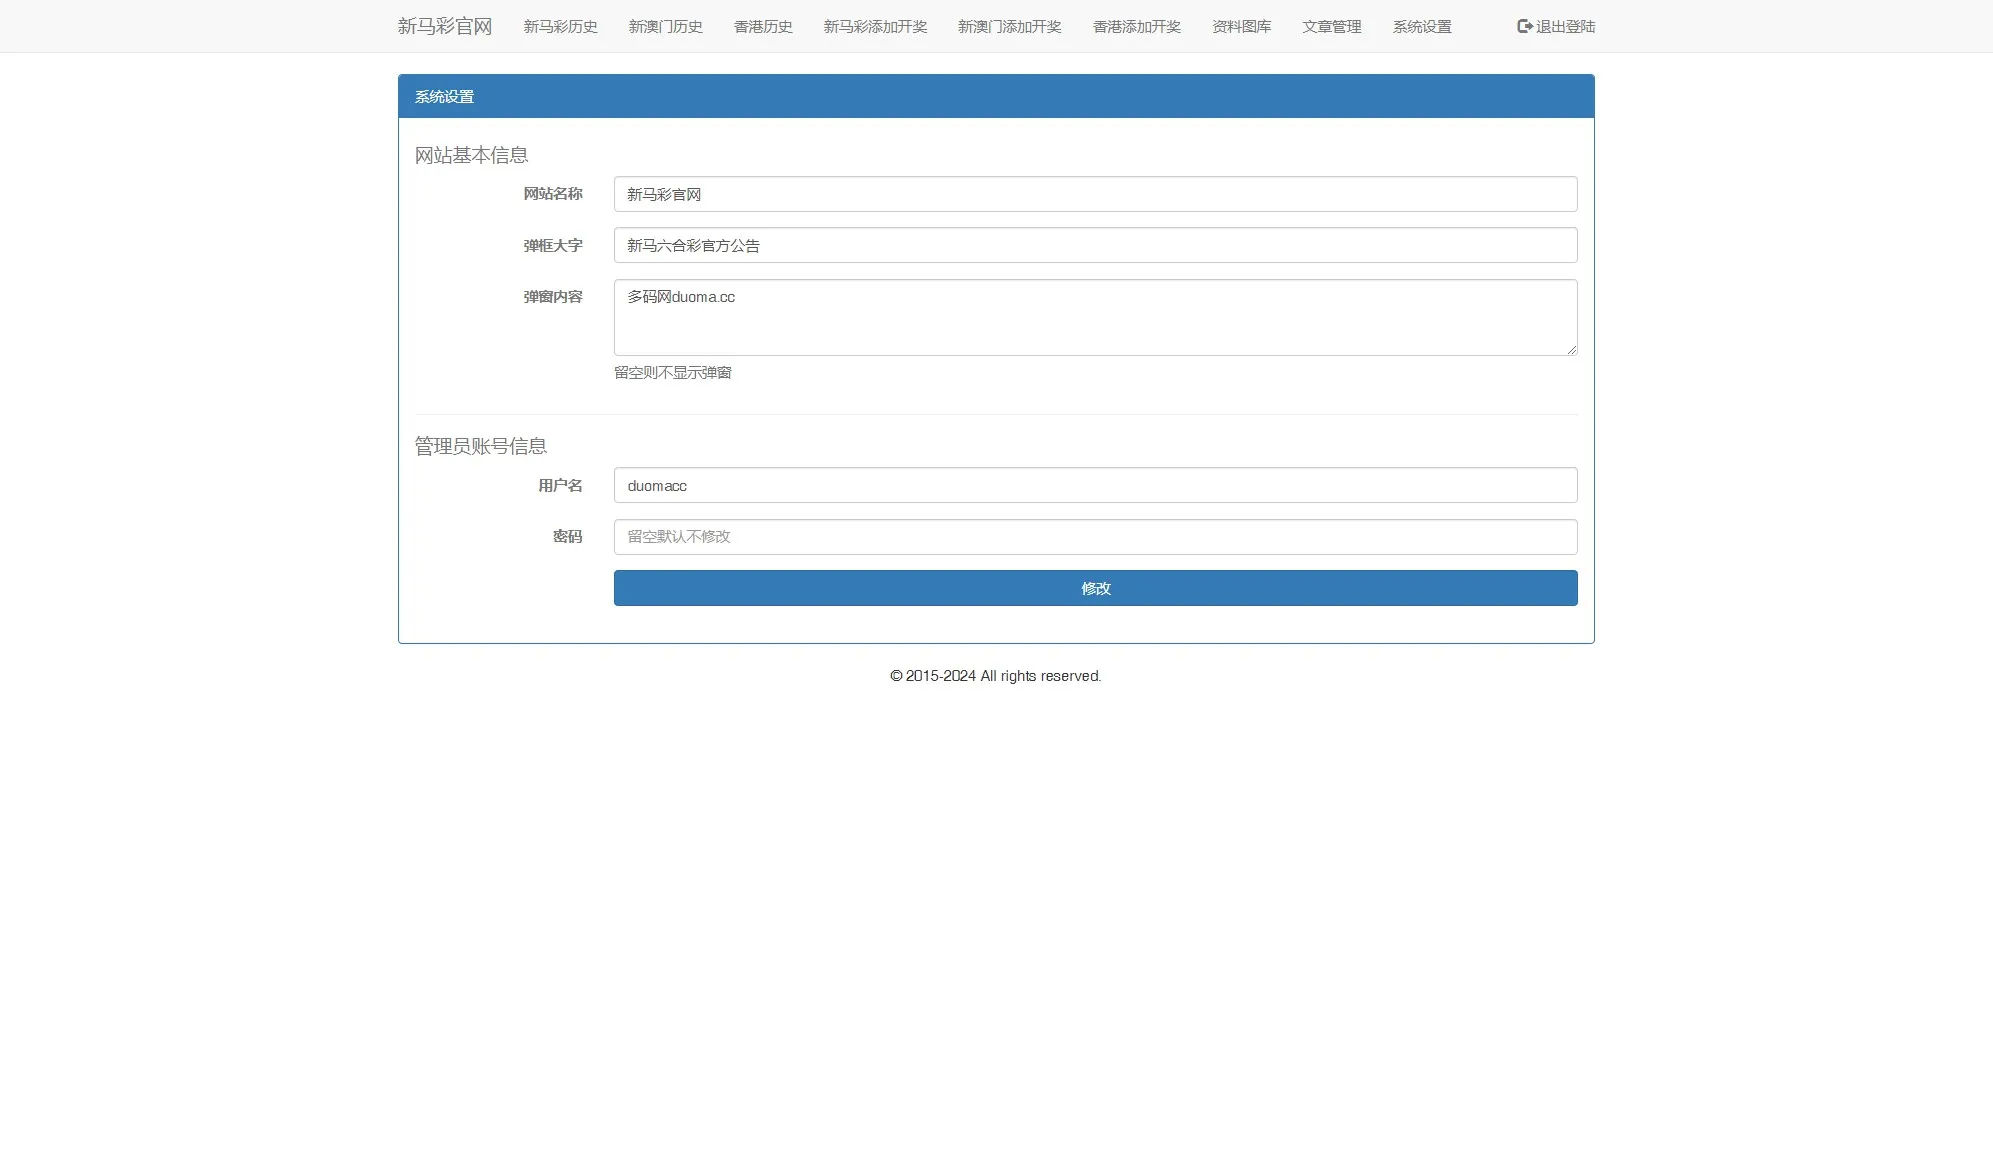Click inside the 弹窗内容 textarea
1993x1164 pixels.
pos(1094,317)
